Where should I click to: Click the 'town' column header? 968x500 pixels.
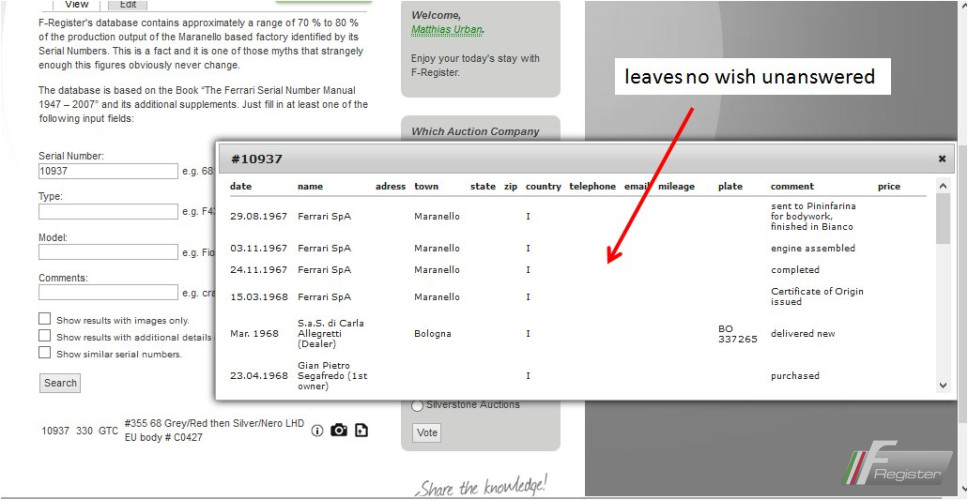coord(427,186)
